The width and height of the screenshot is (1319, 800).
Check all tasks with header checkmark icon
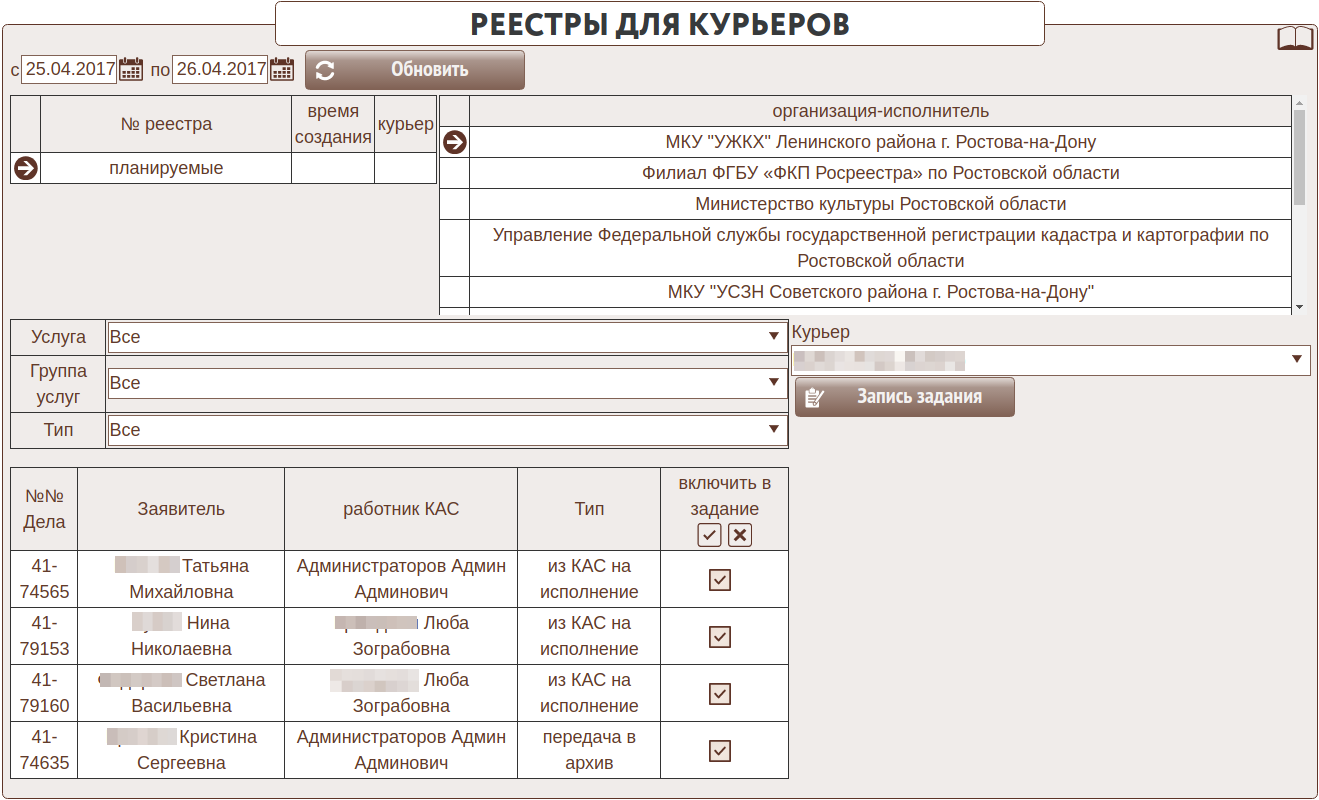[x=709, y=535]
